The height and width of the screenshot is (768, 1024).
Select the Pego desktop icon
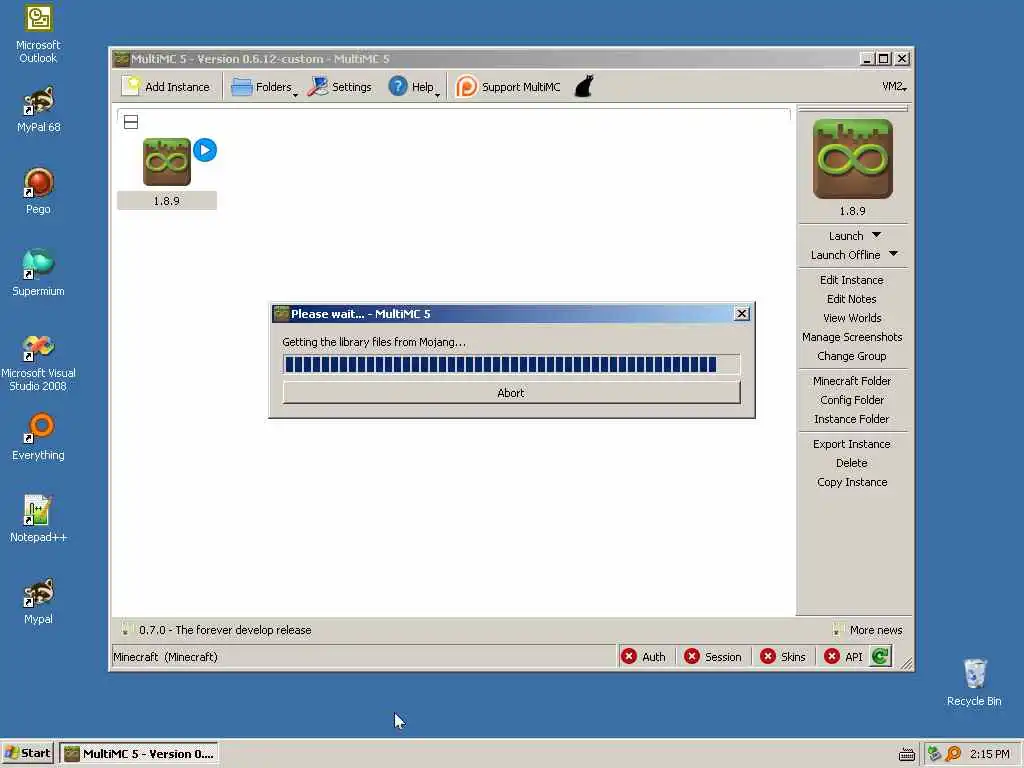[x=39, y=191]
